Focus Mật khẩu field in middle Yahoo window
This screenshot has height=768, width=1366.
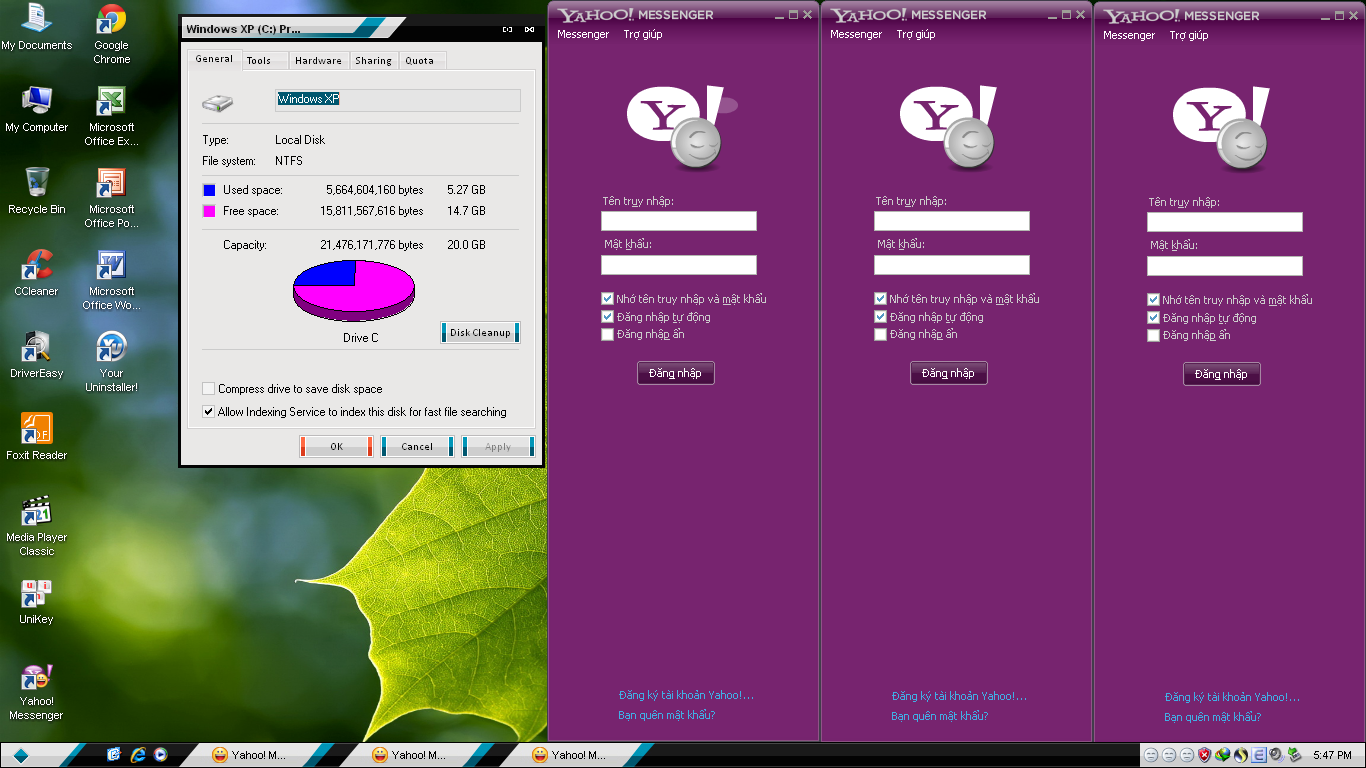click(952, 265)
